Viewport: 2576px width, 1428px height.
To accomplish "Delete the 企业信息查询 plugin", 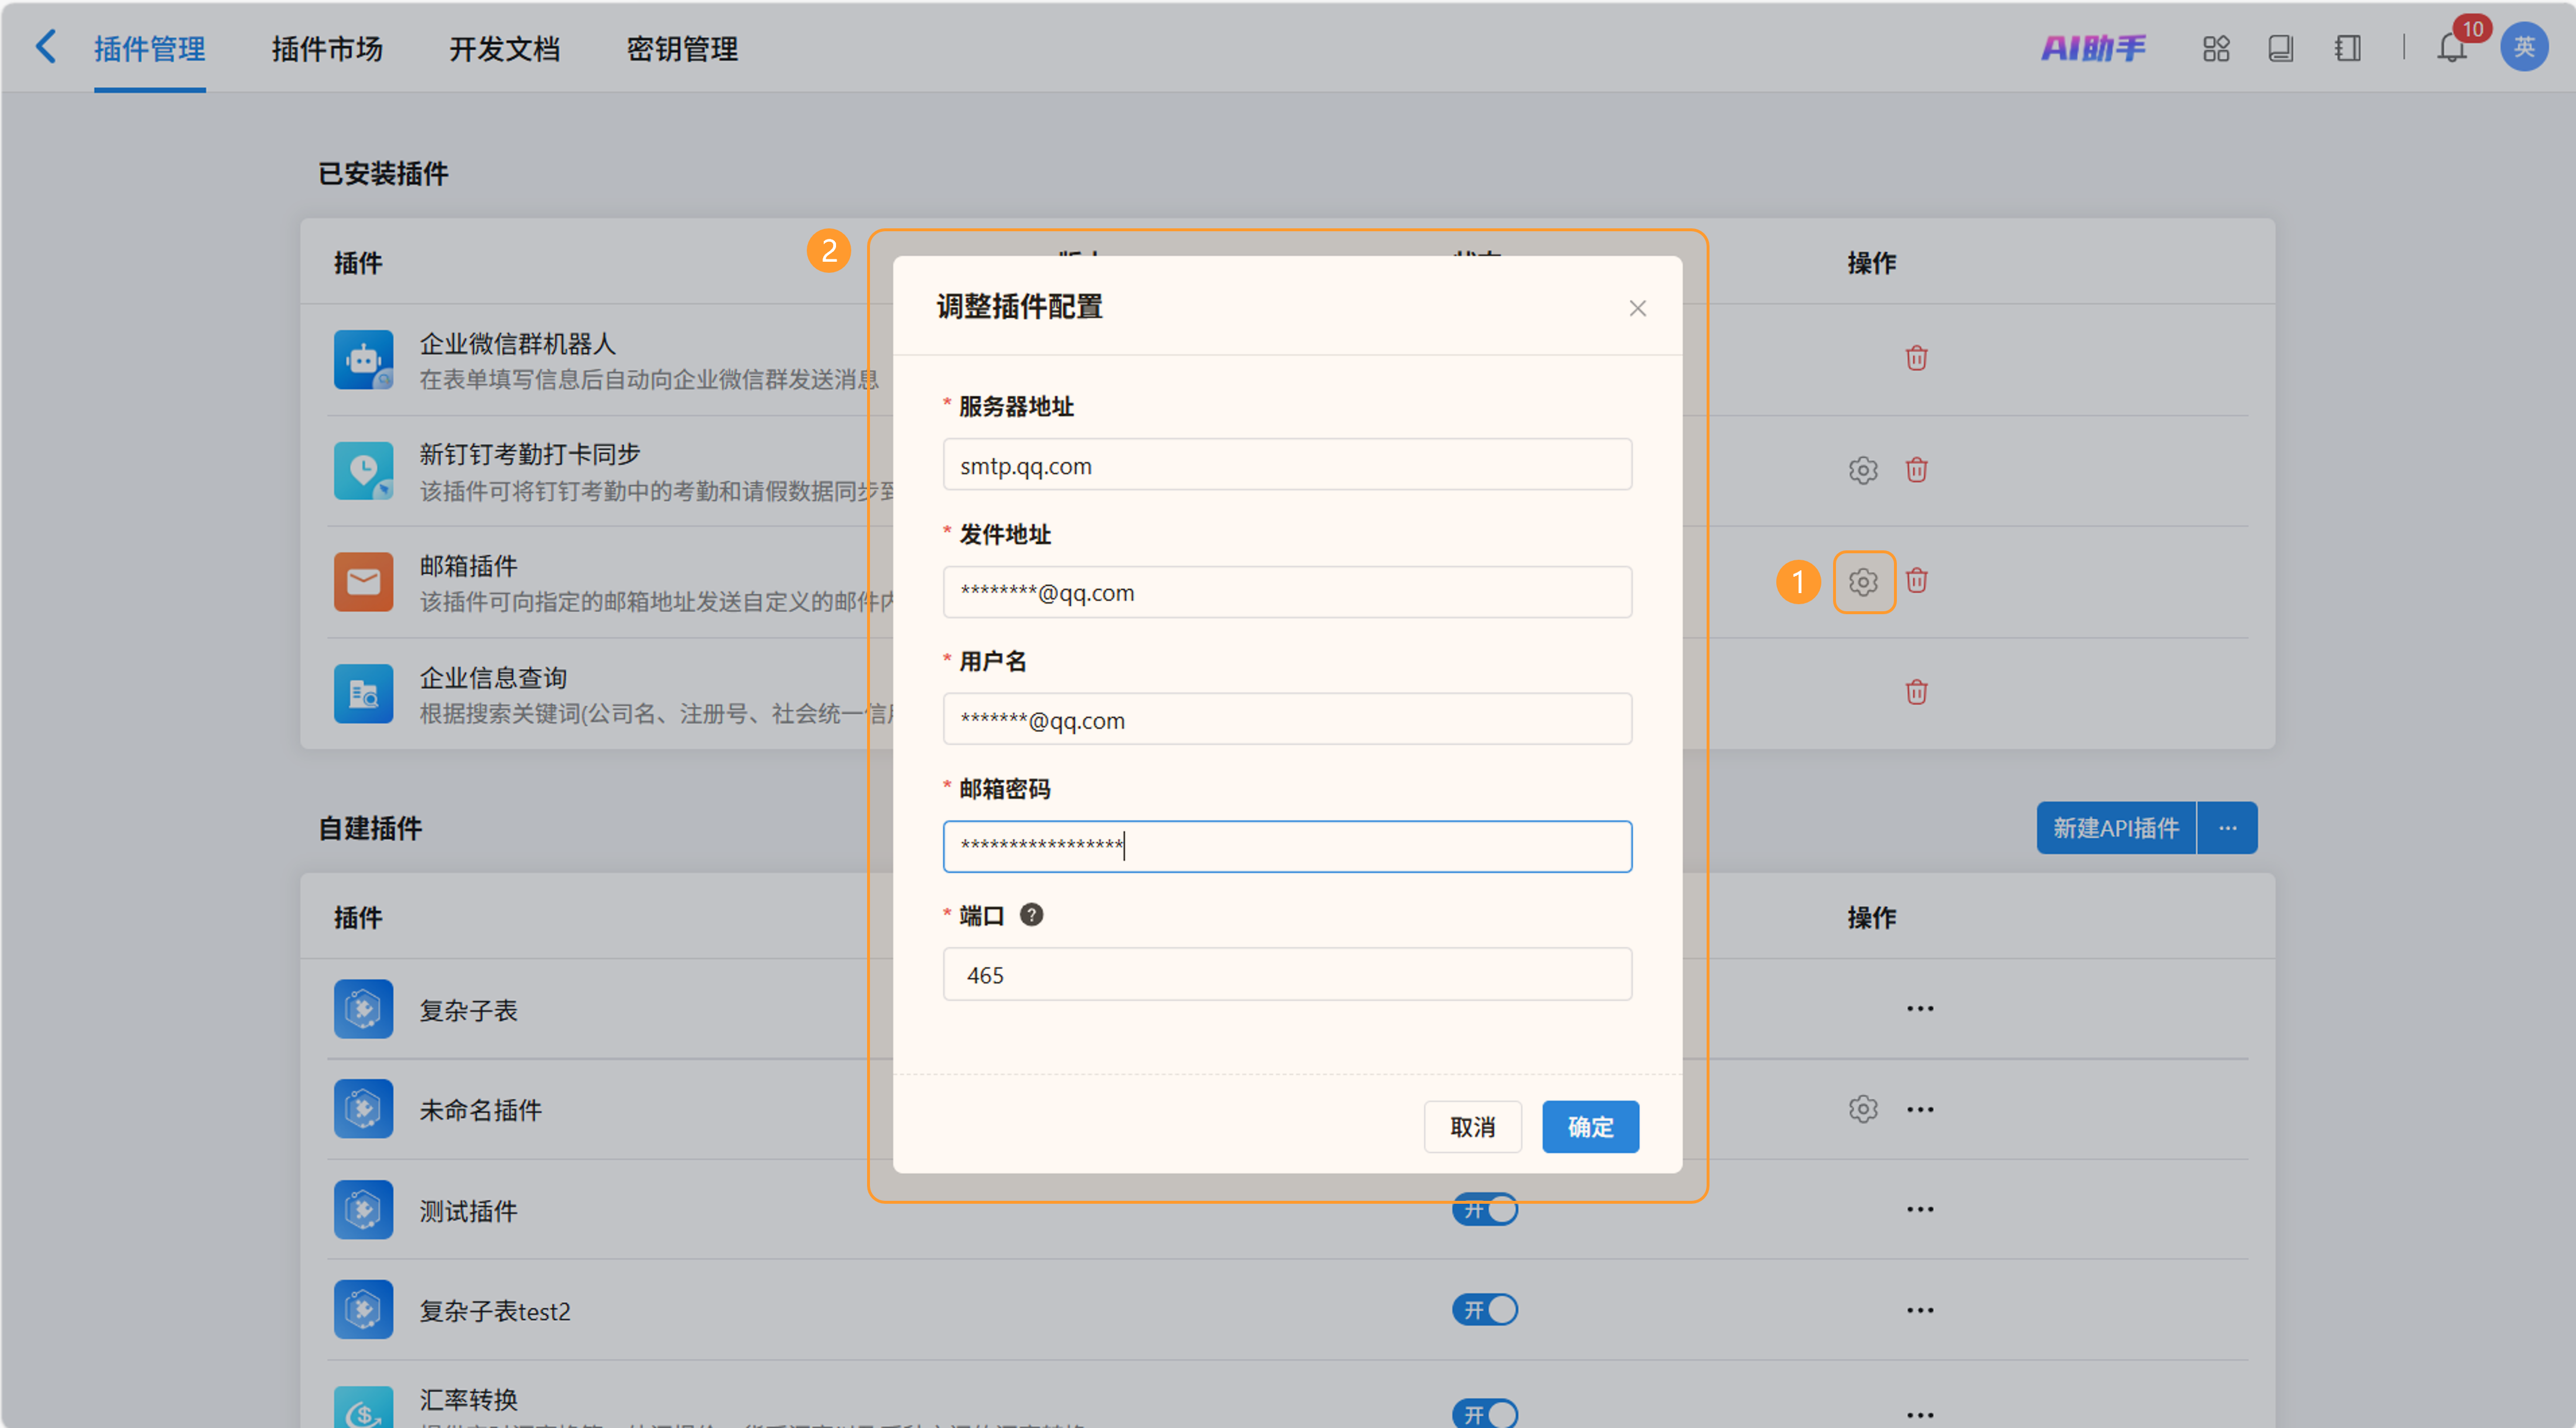I will (x=1915, y=692).
